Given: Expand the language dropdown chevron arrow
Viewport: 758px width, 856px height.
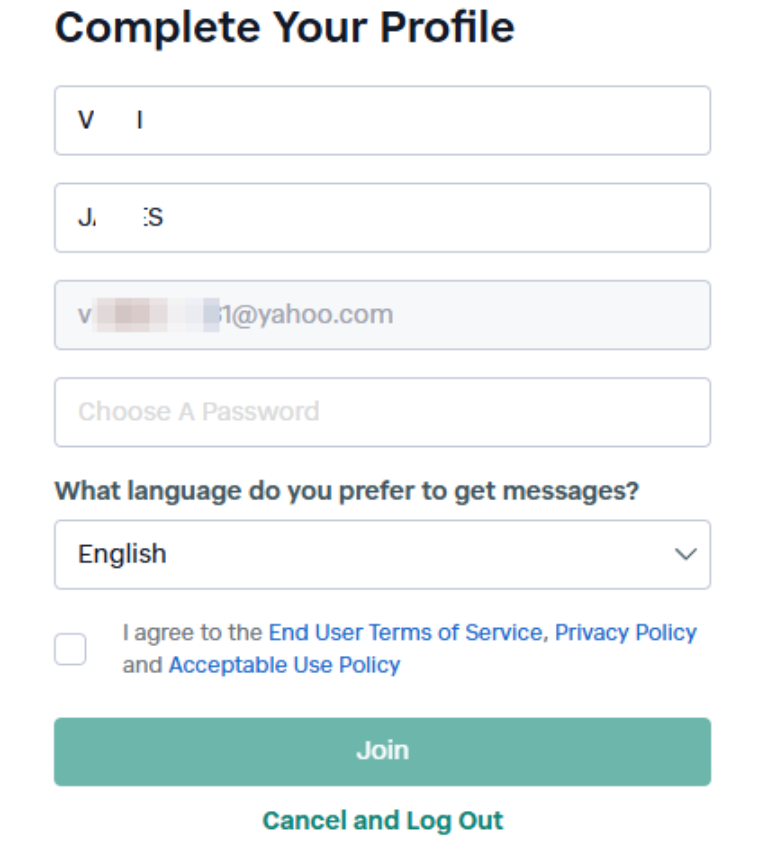Looking at the screenshot, I should coord(685,554).
